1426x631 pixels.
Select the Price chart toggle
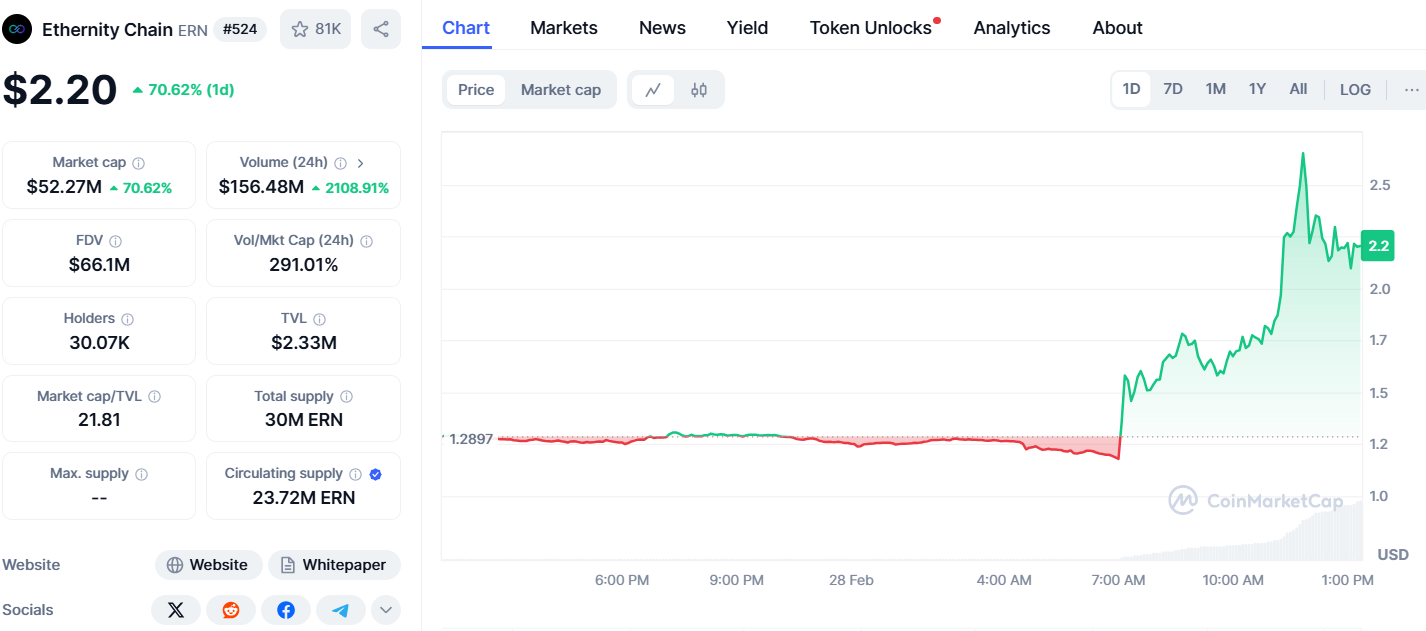(x=476, y=90)
